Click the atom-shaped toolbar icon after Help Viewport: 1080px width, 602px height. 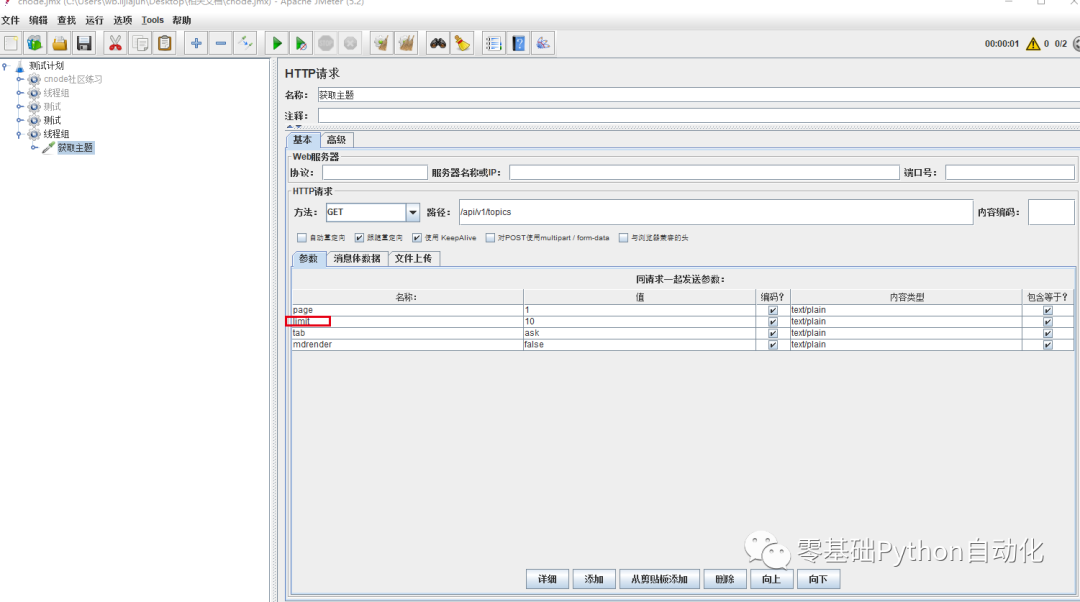pos(543,43)
